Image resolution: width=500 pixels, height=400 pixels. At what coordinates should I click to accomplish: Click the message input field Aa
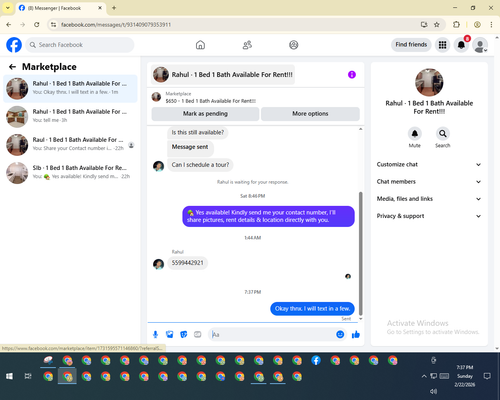(x=272, y=334)
